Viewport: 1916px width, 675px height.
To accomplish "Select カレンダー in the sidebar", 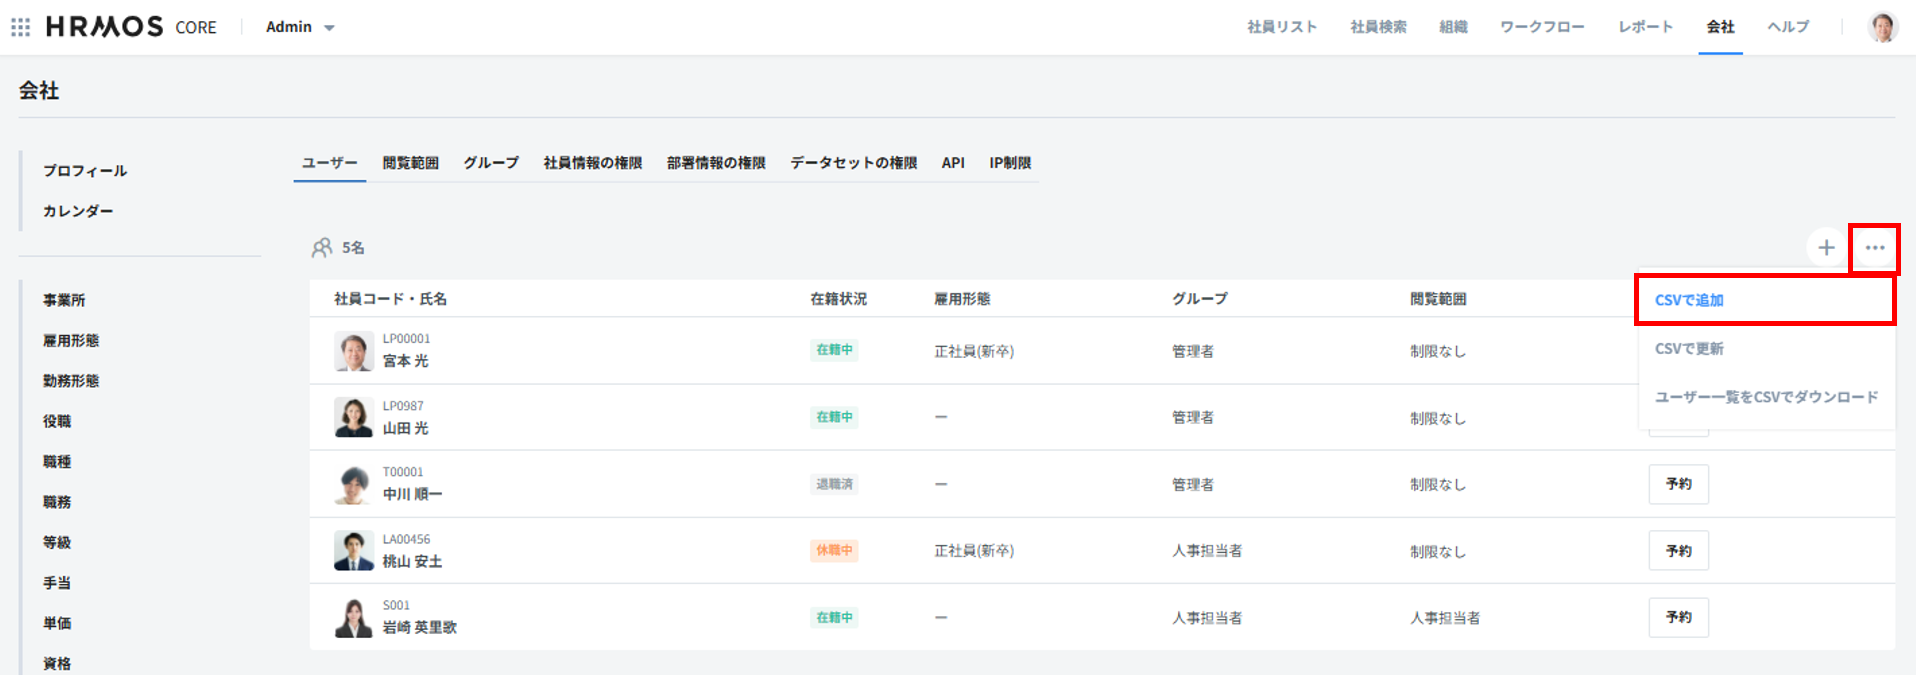I will pos(78,211).
